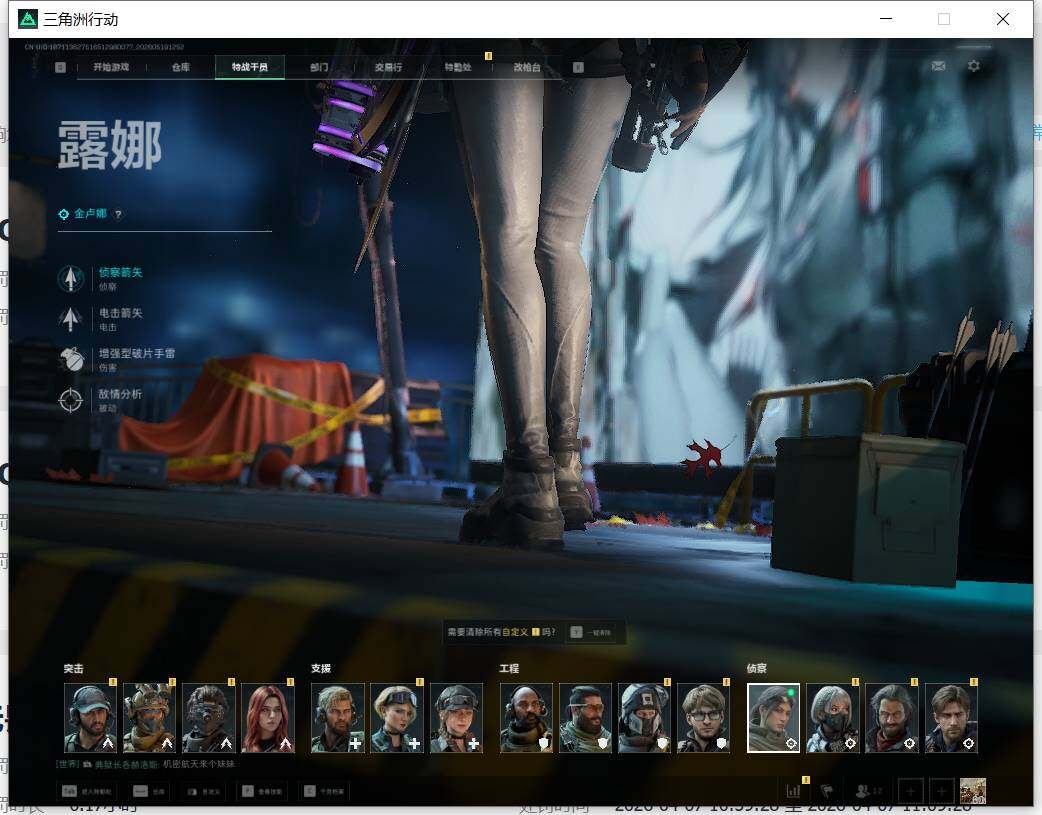Open the 部门 tab
The height and width of the screenshot is (815, 1042).
tap(319, 67)
